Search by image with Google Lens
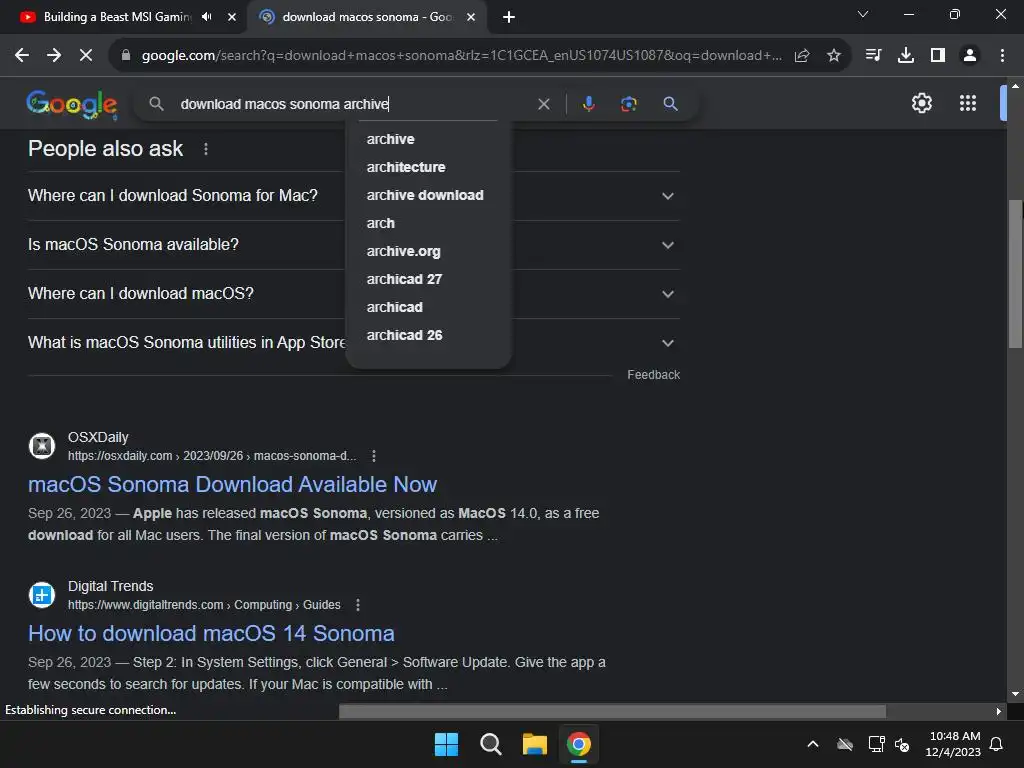 (x=628, y=104)
